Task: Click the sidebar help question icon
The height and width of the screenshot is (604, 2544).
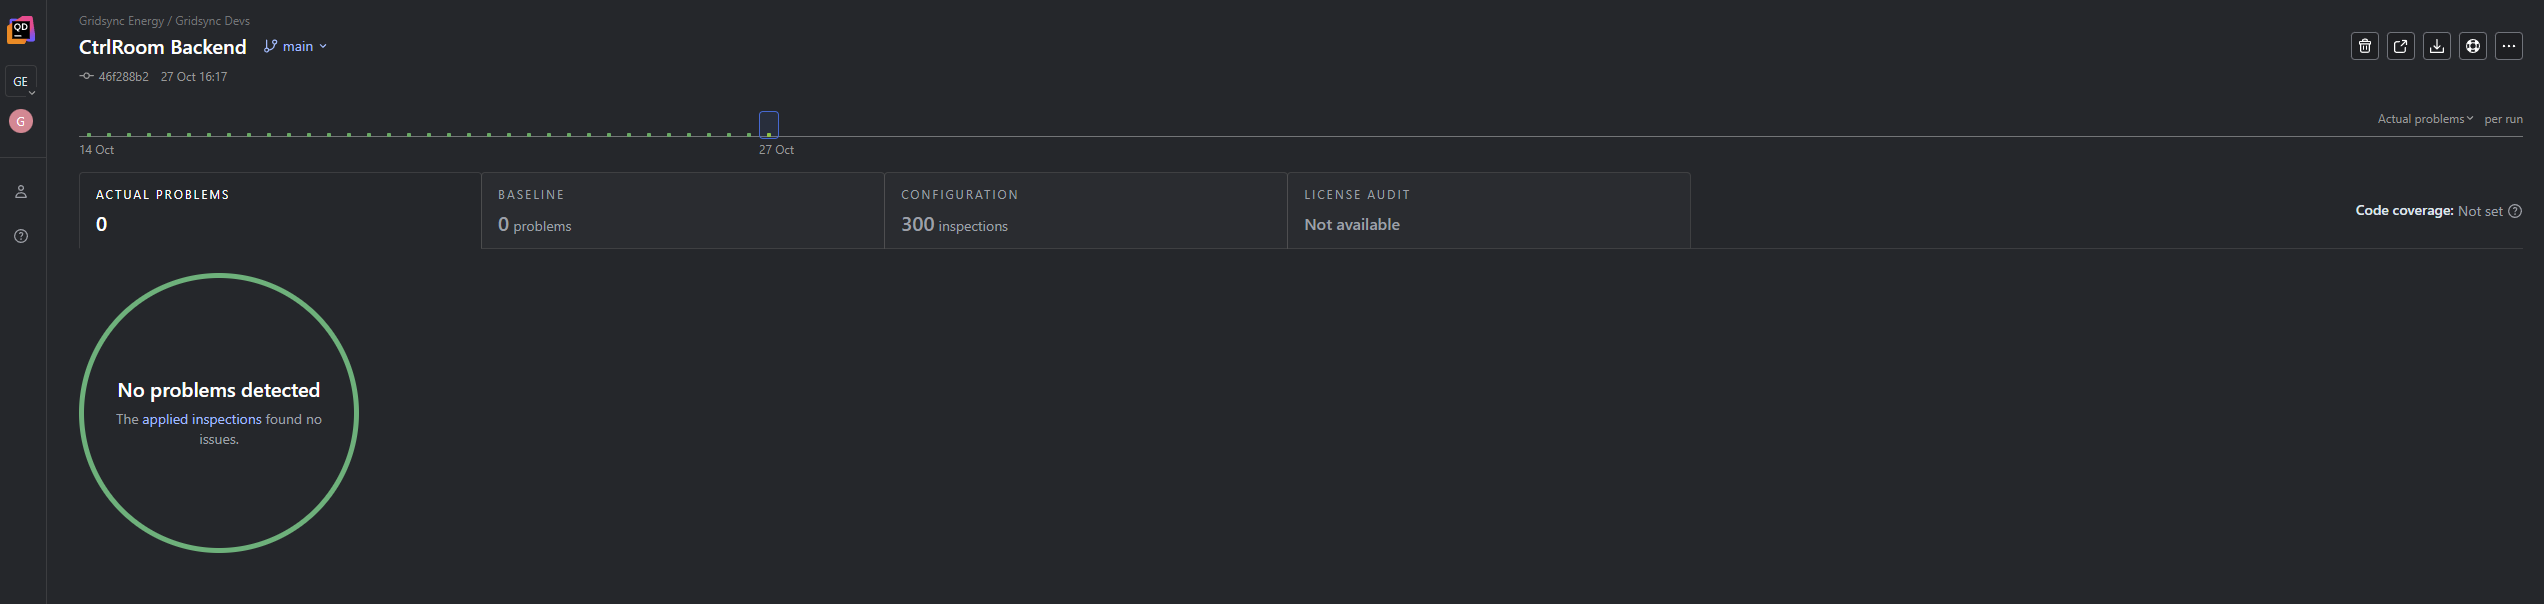Action: coord(21,236)
